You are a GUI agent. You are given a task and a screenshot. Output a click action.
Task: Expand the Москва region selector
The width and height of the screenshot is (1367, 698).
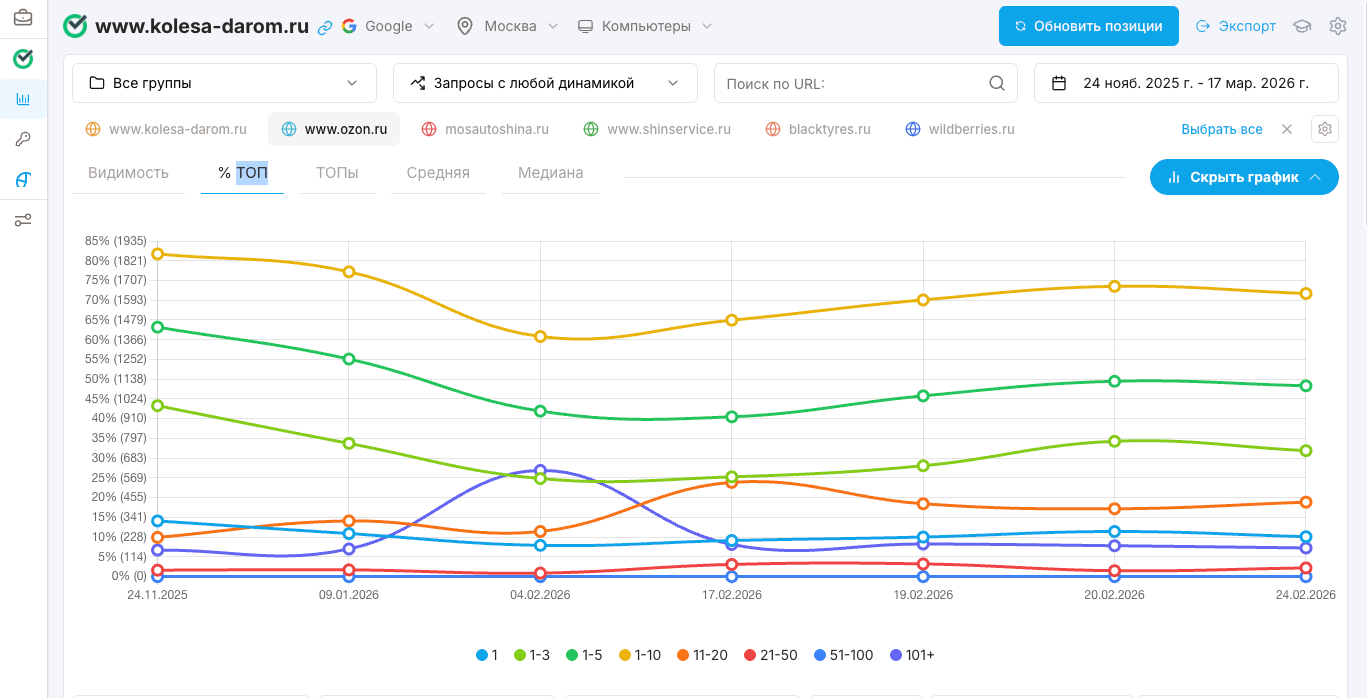click(508, 26)
